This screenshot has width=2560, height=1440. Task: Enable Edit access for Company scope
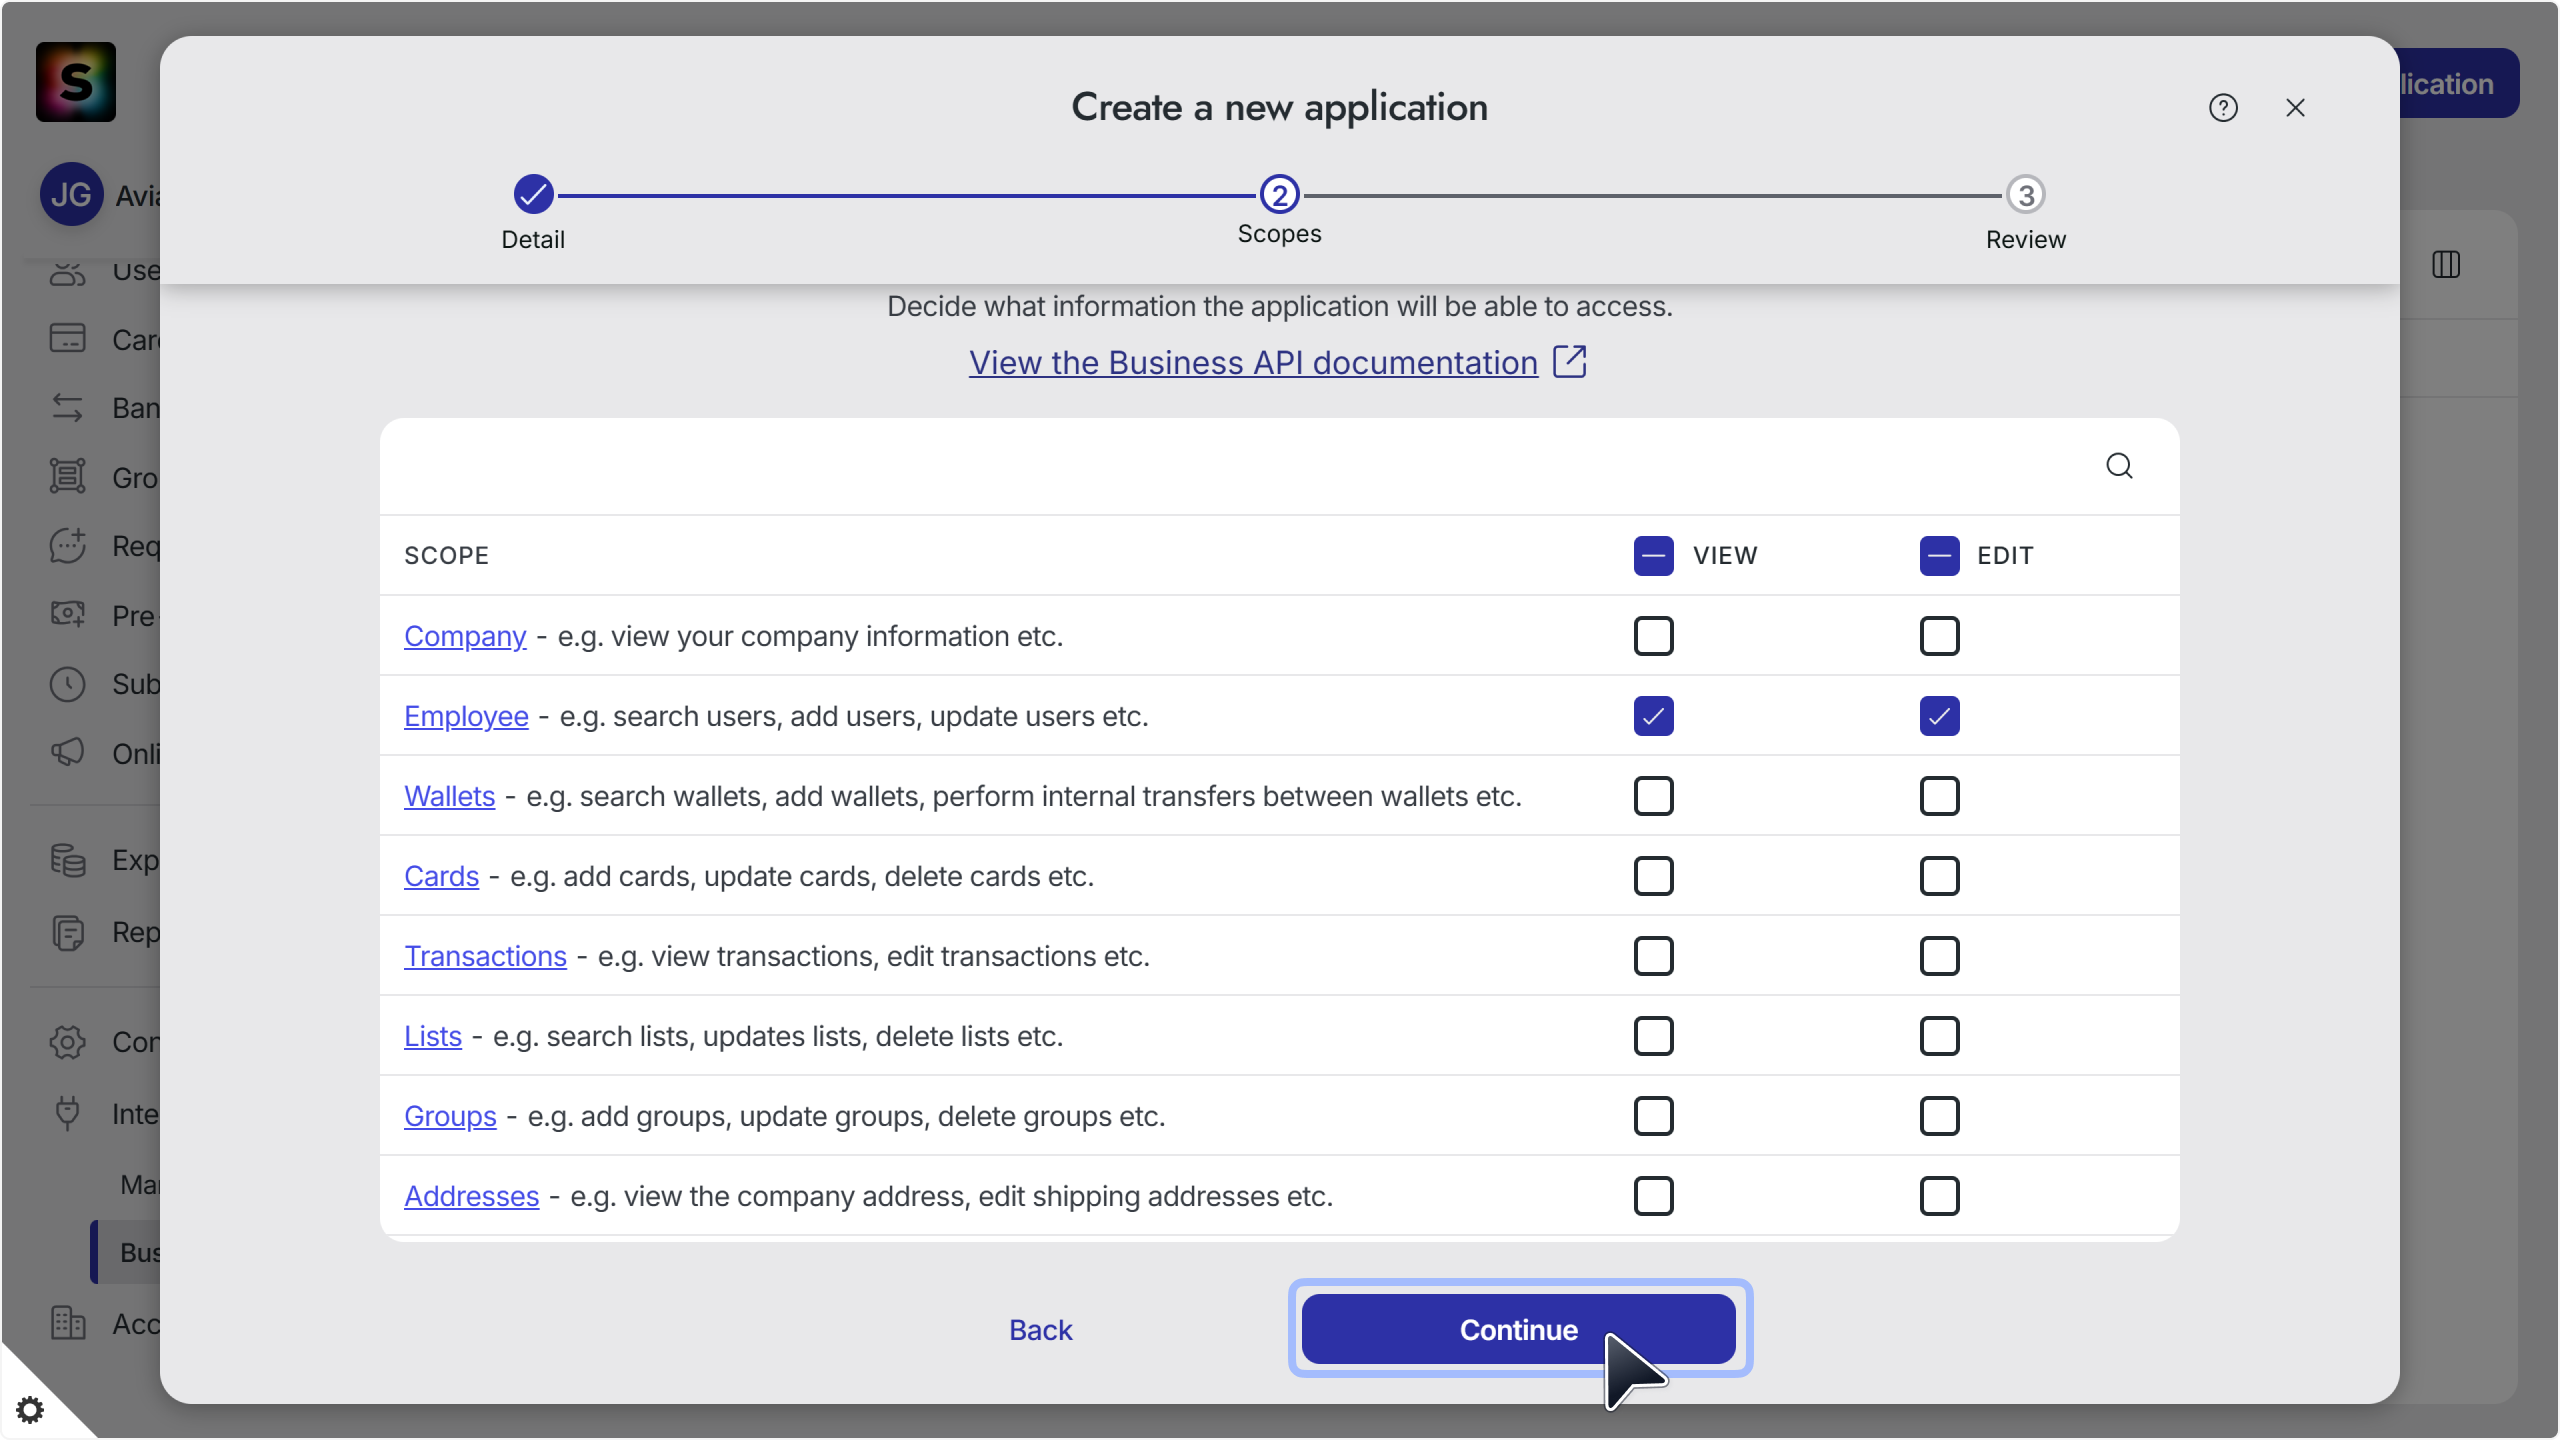coord(1939,636)
